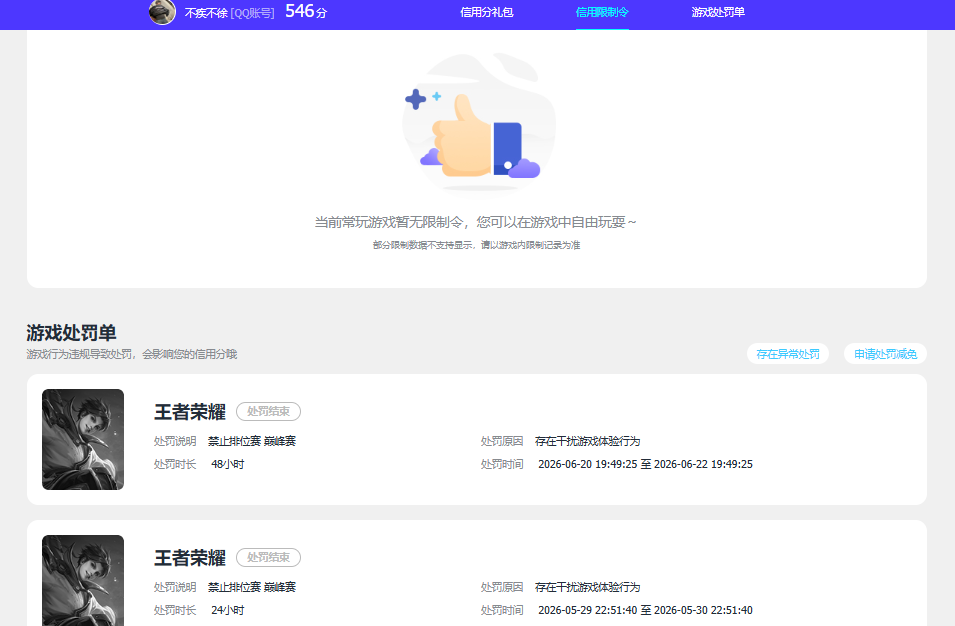
Task: Click the thumbs-up illustration
Action: click(x=479, y=122)
